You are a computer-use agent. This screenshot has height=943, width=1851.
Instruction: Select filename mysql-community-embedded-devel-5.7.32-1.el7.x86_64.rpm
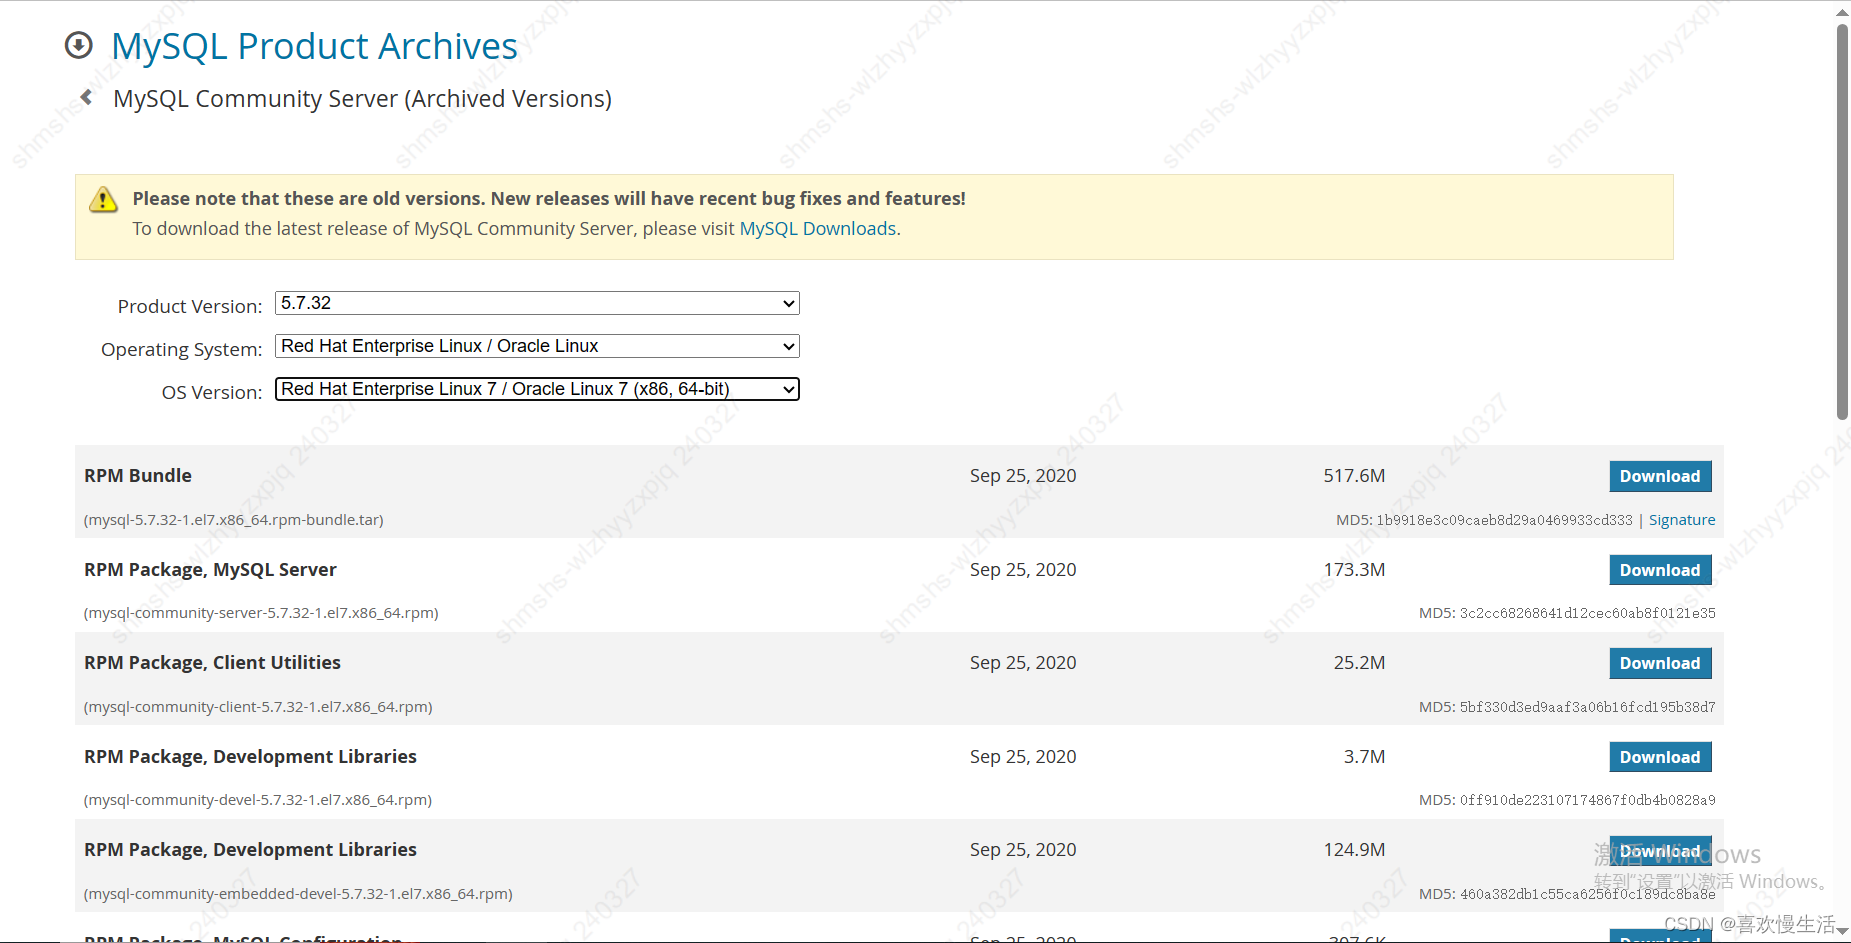[298, 894]
